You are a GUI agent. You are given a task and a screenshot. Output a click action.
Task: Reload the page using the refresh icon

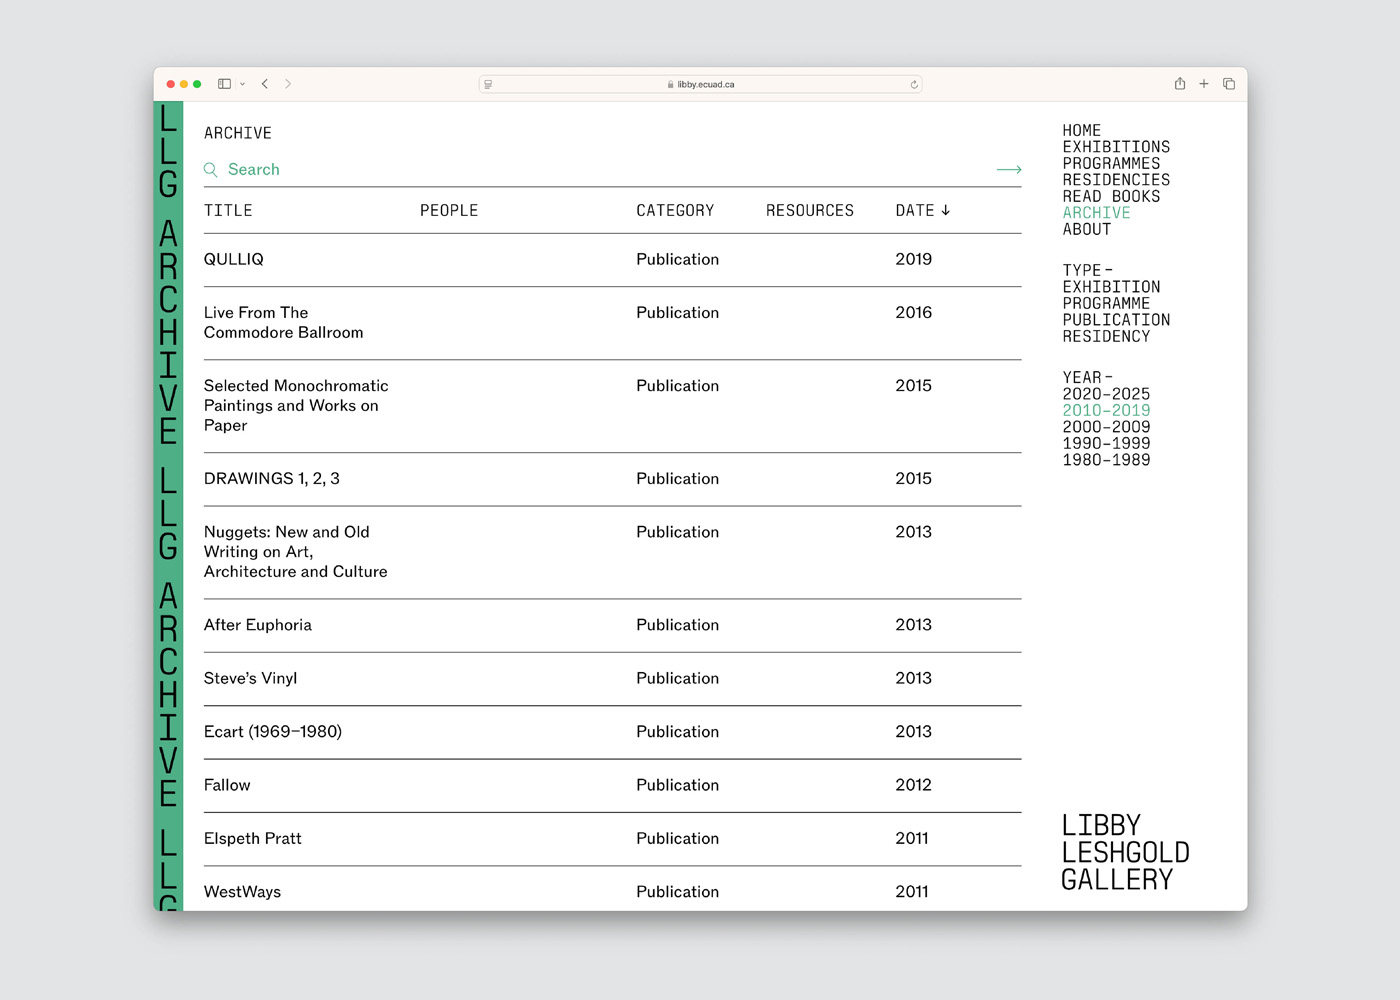pos(914,85)
